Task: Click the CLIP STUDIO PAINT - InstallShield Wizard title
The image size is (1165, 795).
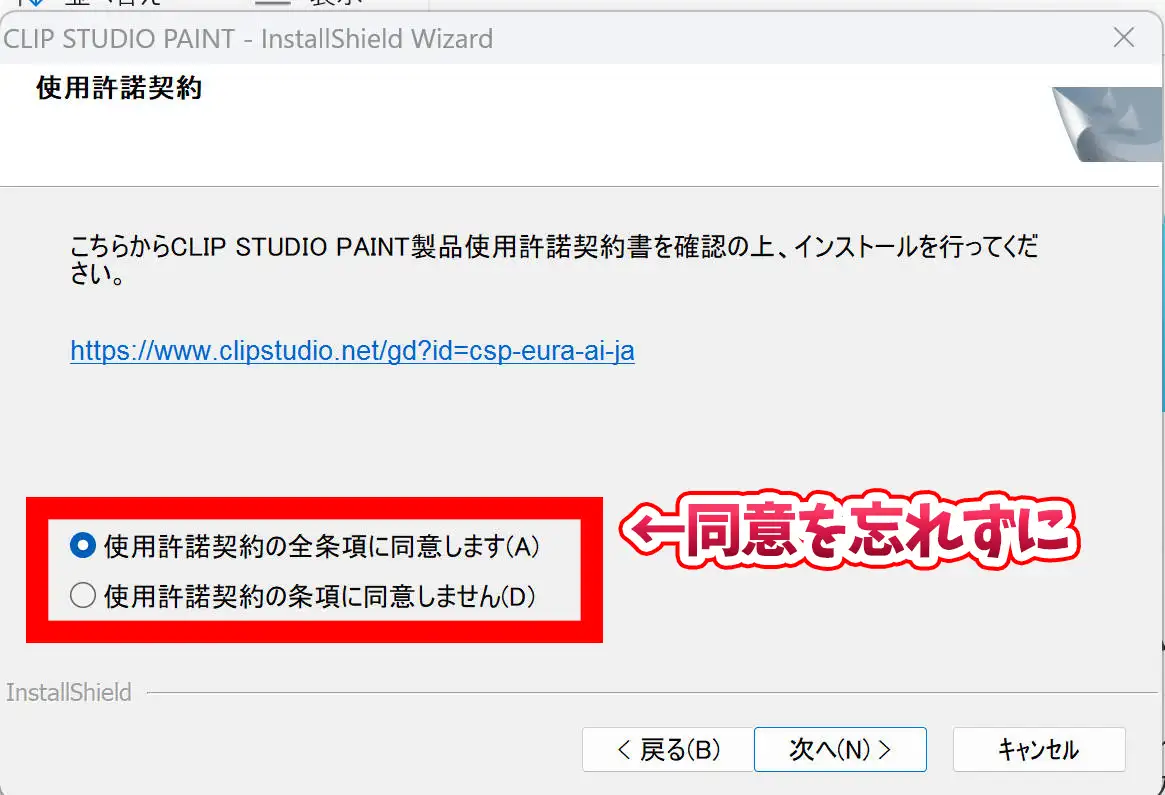Action: (x=248, y=39)
